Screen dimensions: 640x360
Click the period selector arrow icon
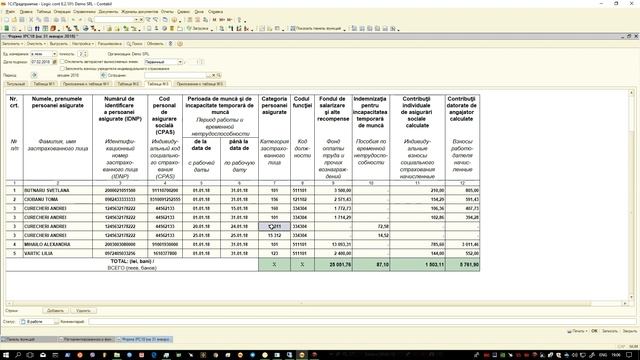click(34, 76)
